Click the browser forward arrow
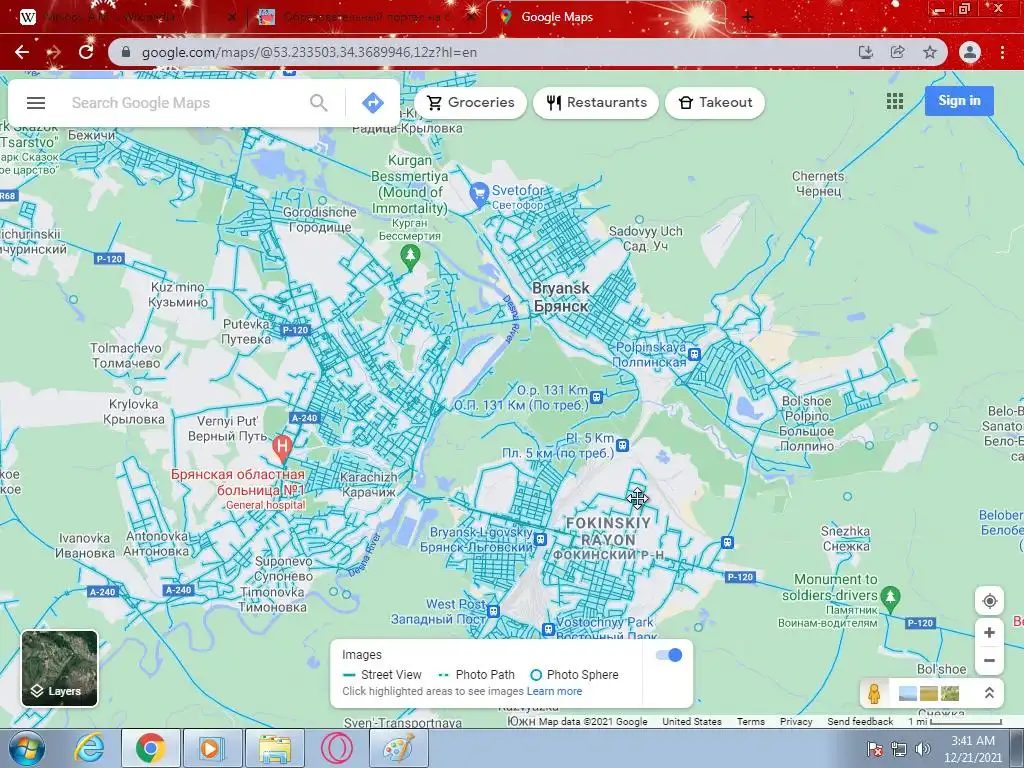 click(x=54, y=52)
